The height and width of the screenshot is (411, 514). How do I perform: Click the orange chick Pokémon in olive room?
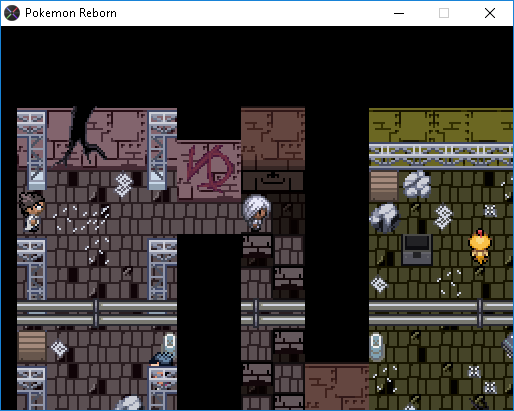[480, 246]
